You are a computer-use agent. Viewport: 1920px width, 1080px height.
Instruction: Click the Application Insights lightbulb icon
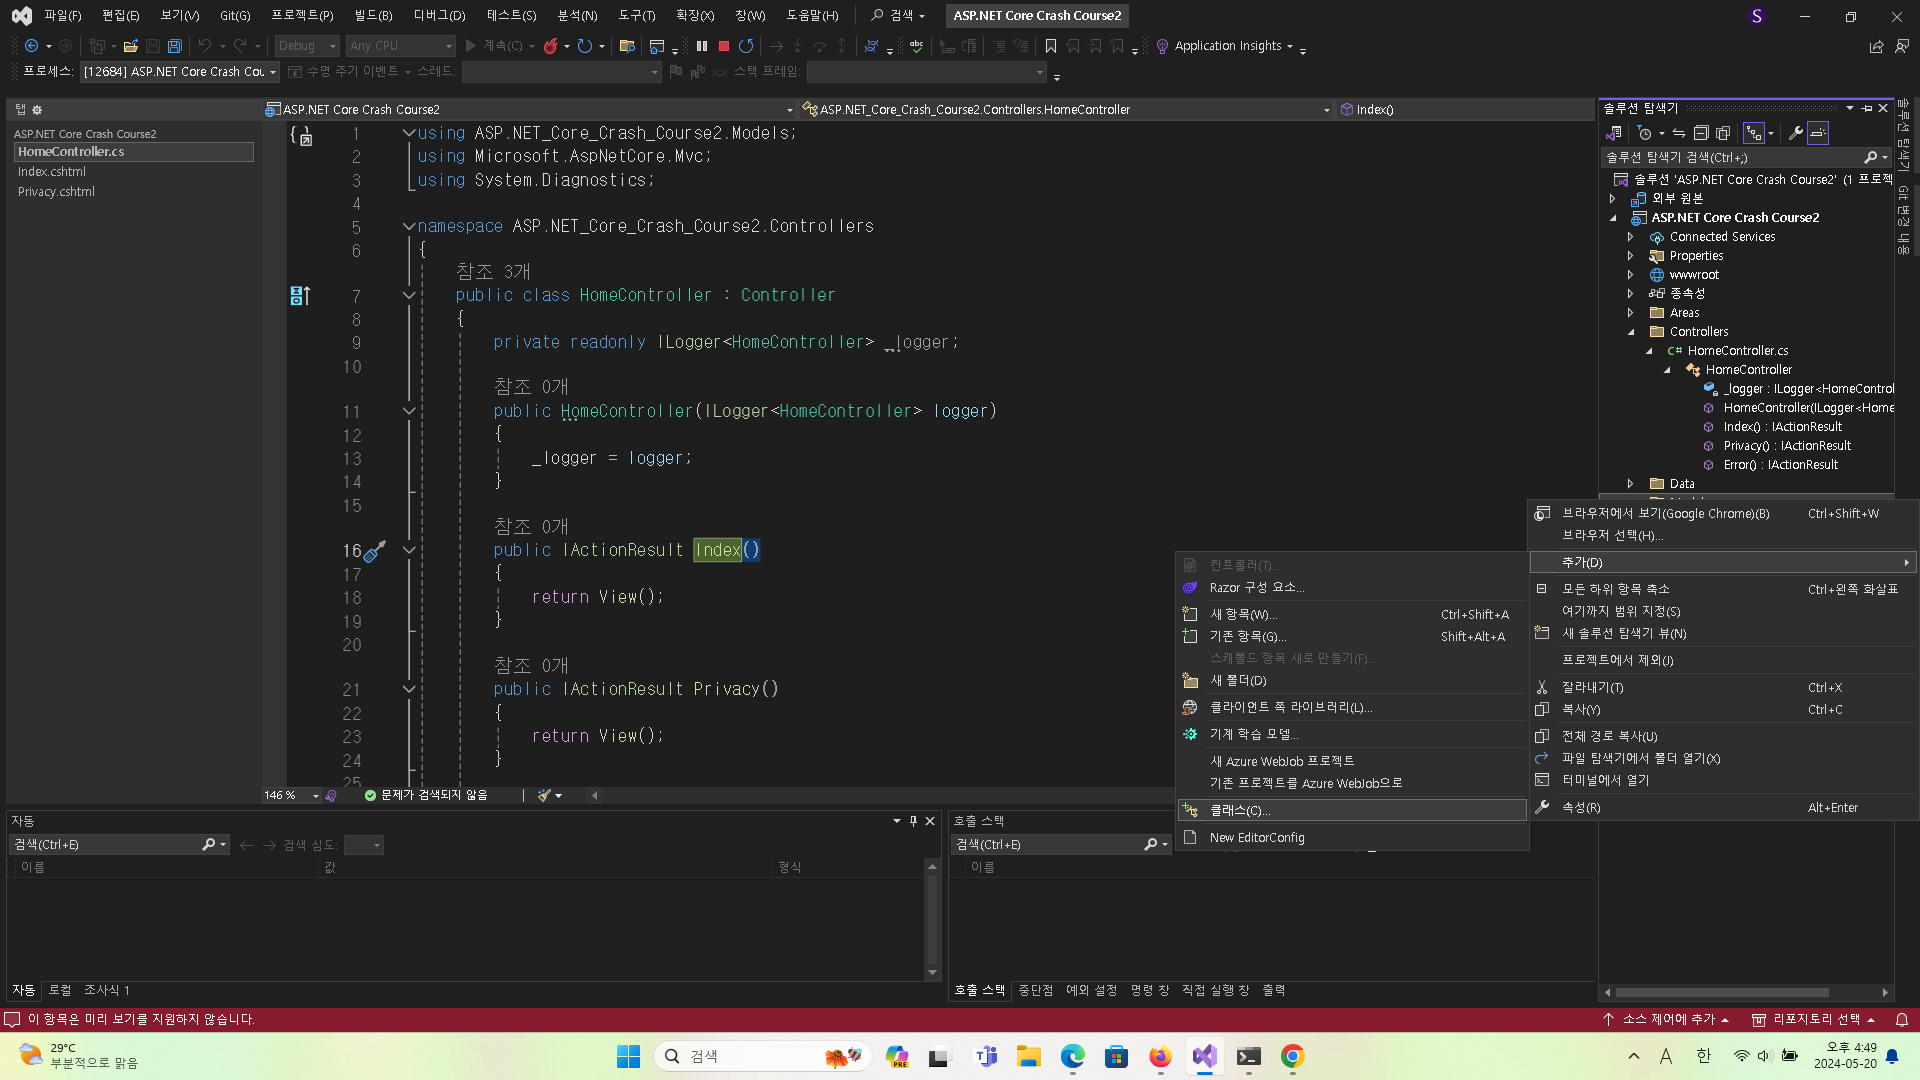1162,46
